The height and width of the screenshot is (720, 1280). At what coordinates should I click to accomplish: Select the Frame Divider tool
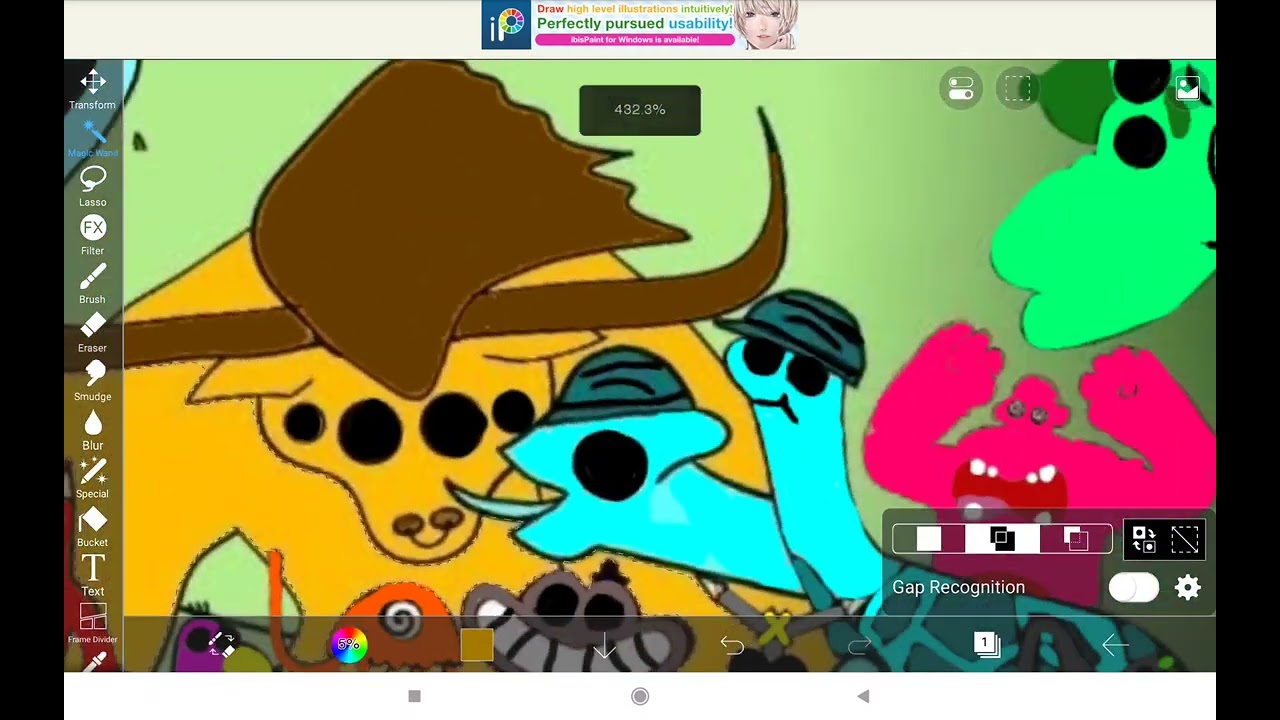pyautogui.click(x=93, y=623)
